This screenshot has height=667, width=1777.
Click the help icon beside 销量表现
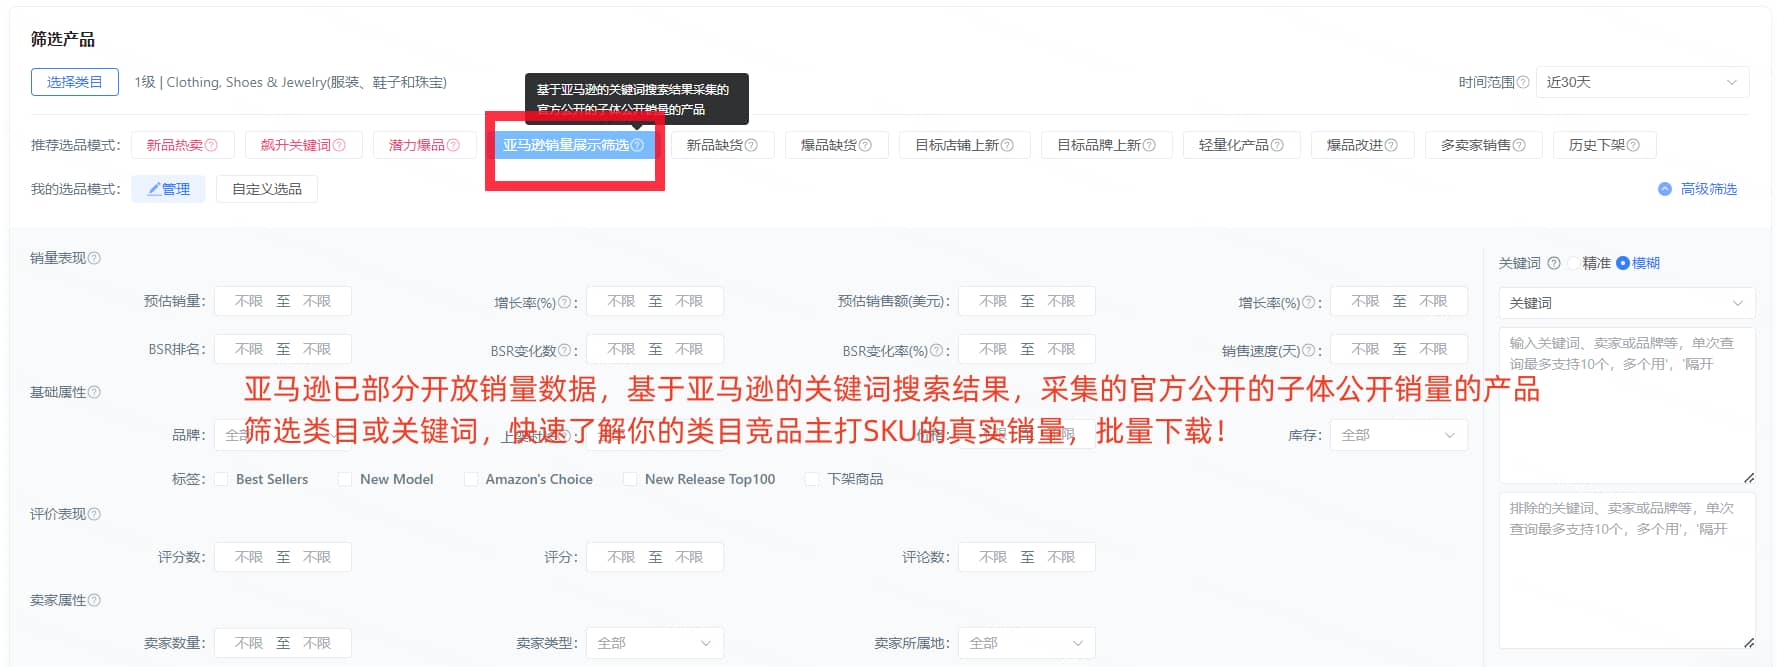[94, 258]
